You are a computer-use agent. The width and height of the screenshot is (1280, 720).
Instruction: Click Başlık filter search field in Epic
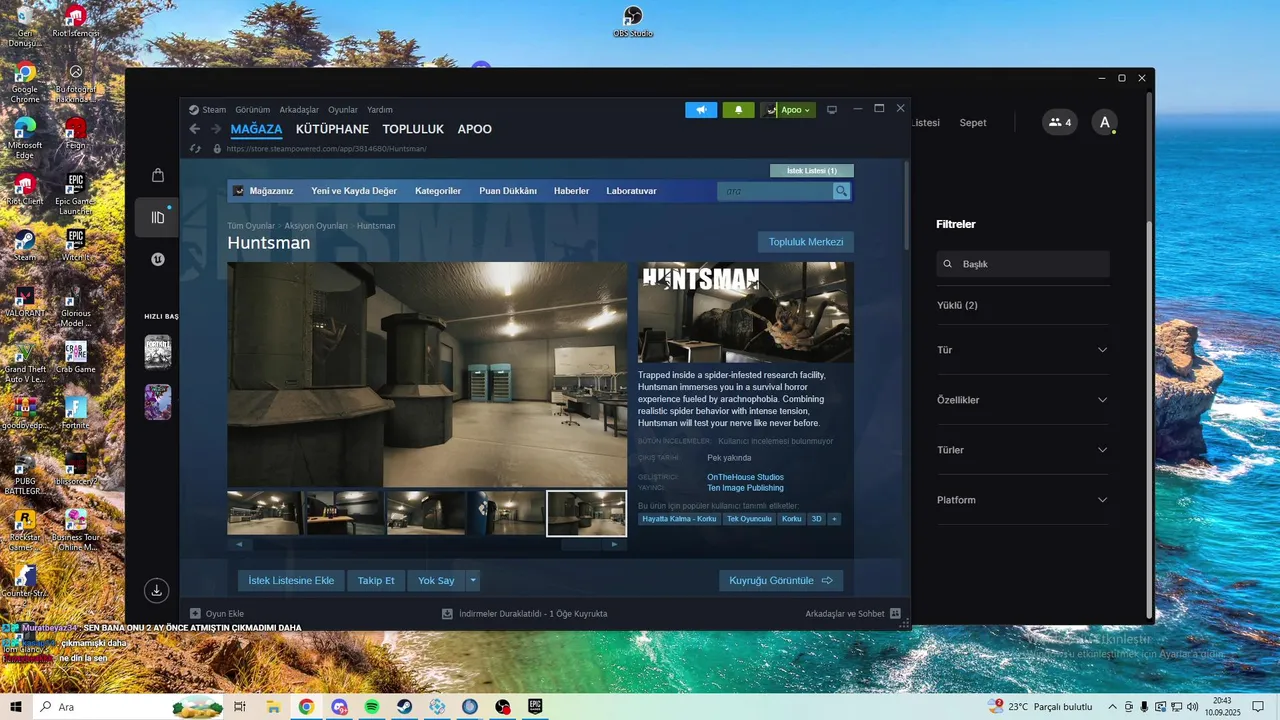point(1023,264)
